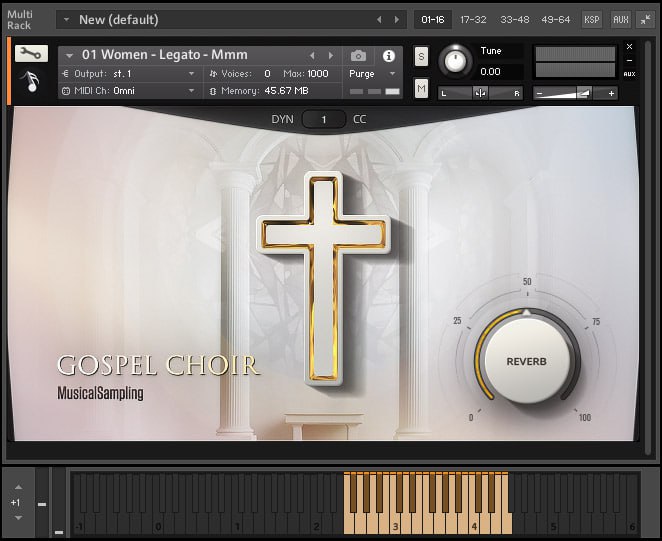Viewport: 662px width, 541px height.
Task: Click the Tune knob
Action: (455, 62)
